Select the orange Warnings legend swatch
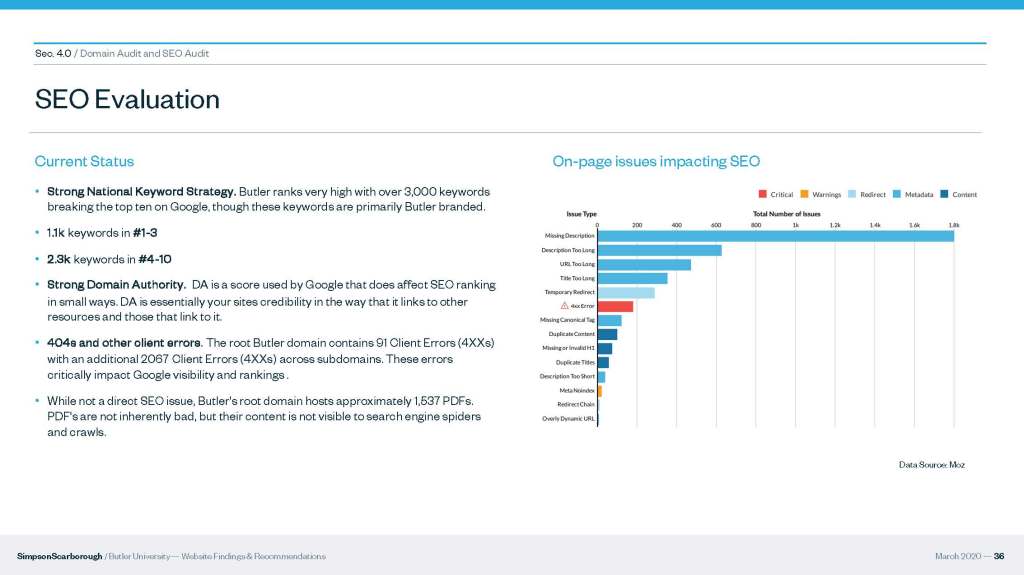1024x575 pixels. pos(805,194)
